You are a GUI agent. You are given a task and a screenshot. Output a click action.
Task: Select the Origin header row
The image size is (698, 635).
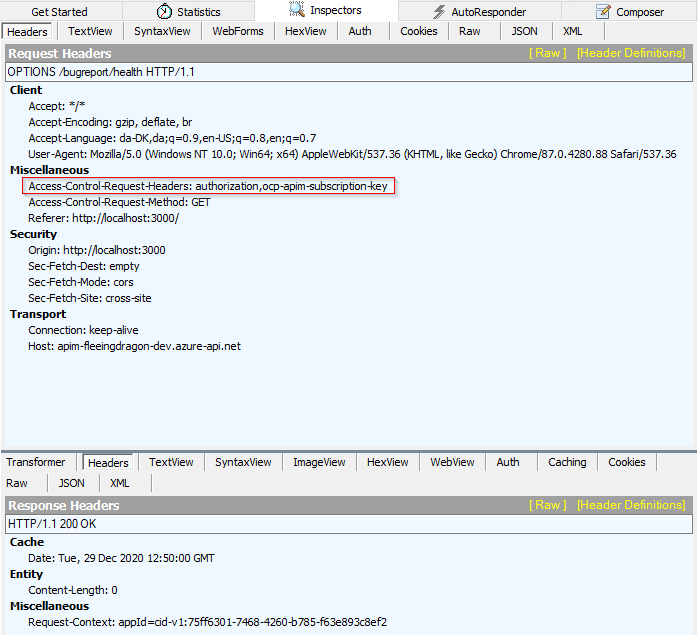97,250
